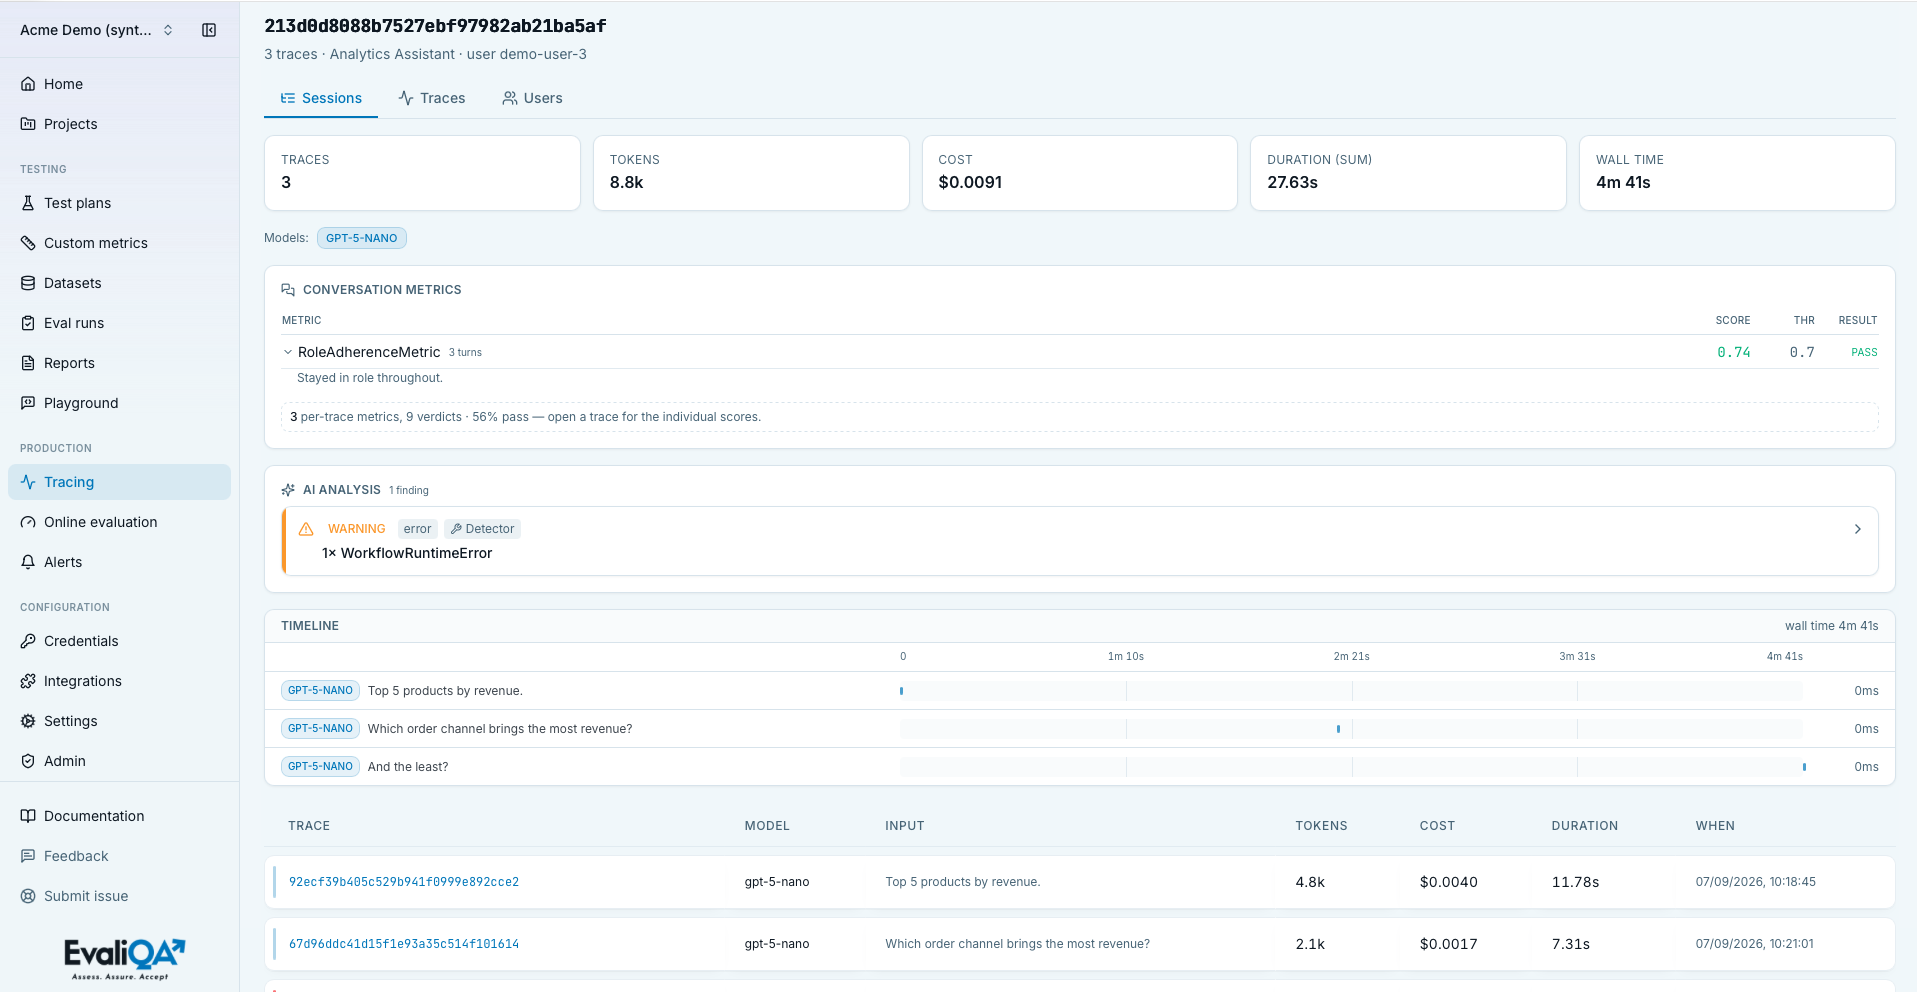This screenshot has width=1917, height=992.
Task: Open trace 92ecf39b405c529b941f0999e892cce2
Action: click(x=404, y=882)
